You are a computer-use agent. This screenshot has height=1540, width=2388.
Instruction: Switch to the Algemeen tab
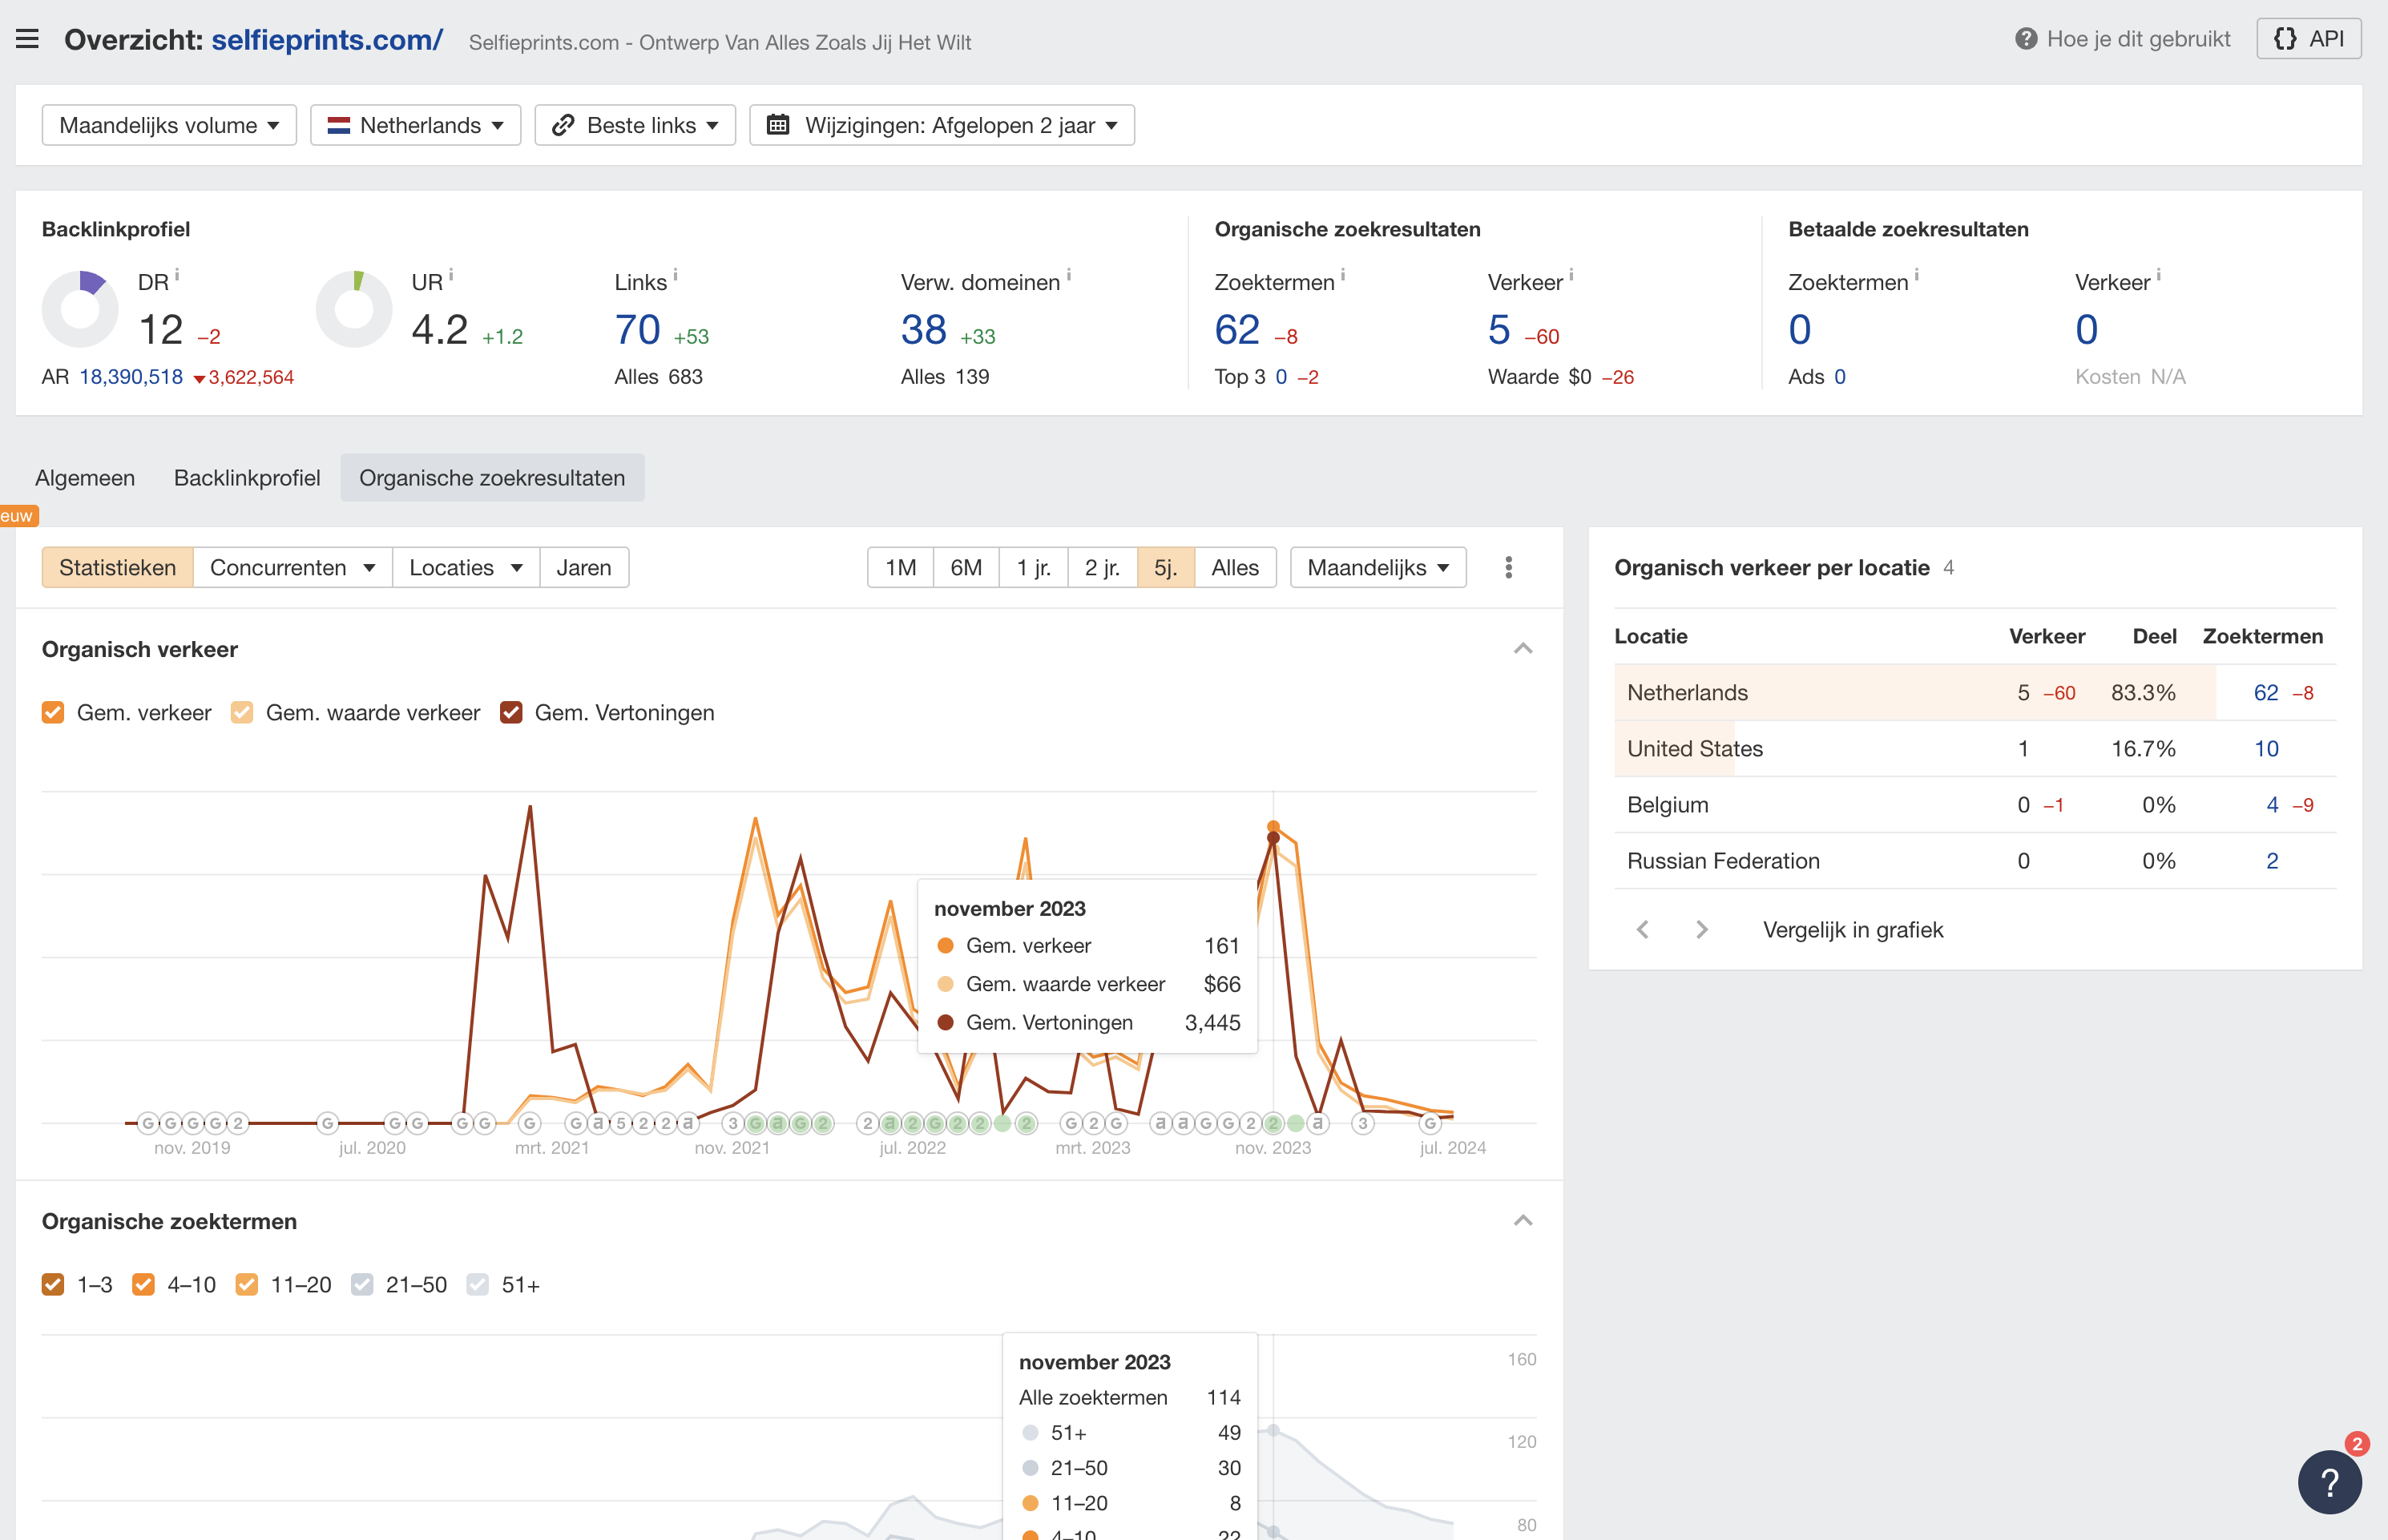coord(85,478)
